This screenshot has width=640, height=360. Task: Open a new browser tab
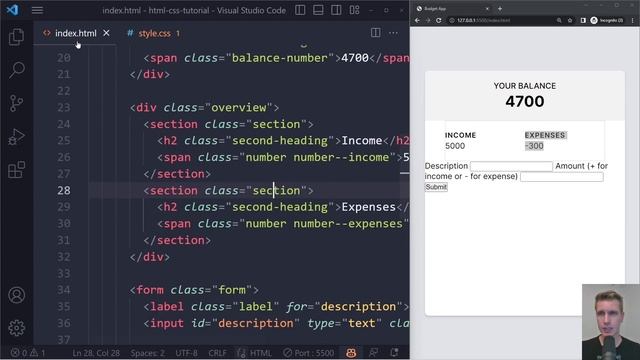tap(500, 9)
